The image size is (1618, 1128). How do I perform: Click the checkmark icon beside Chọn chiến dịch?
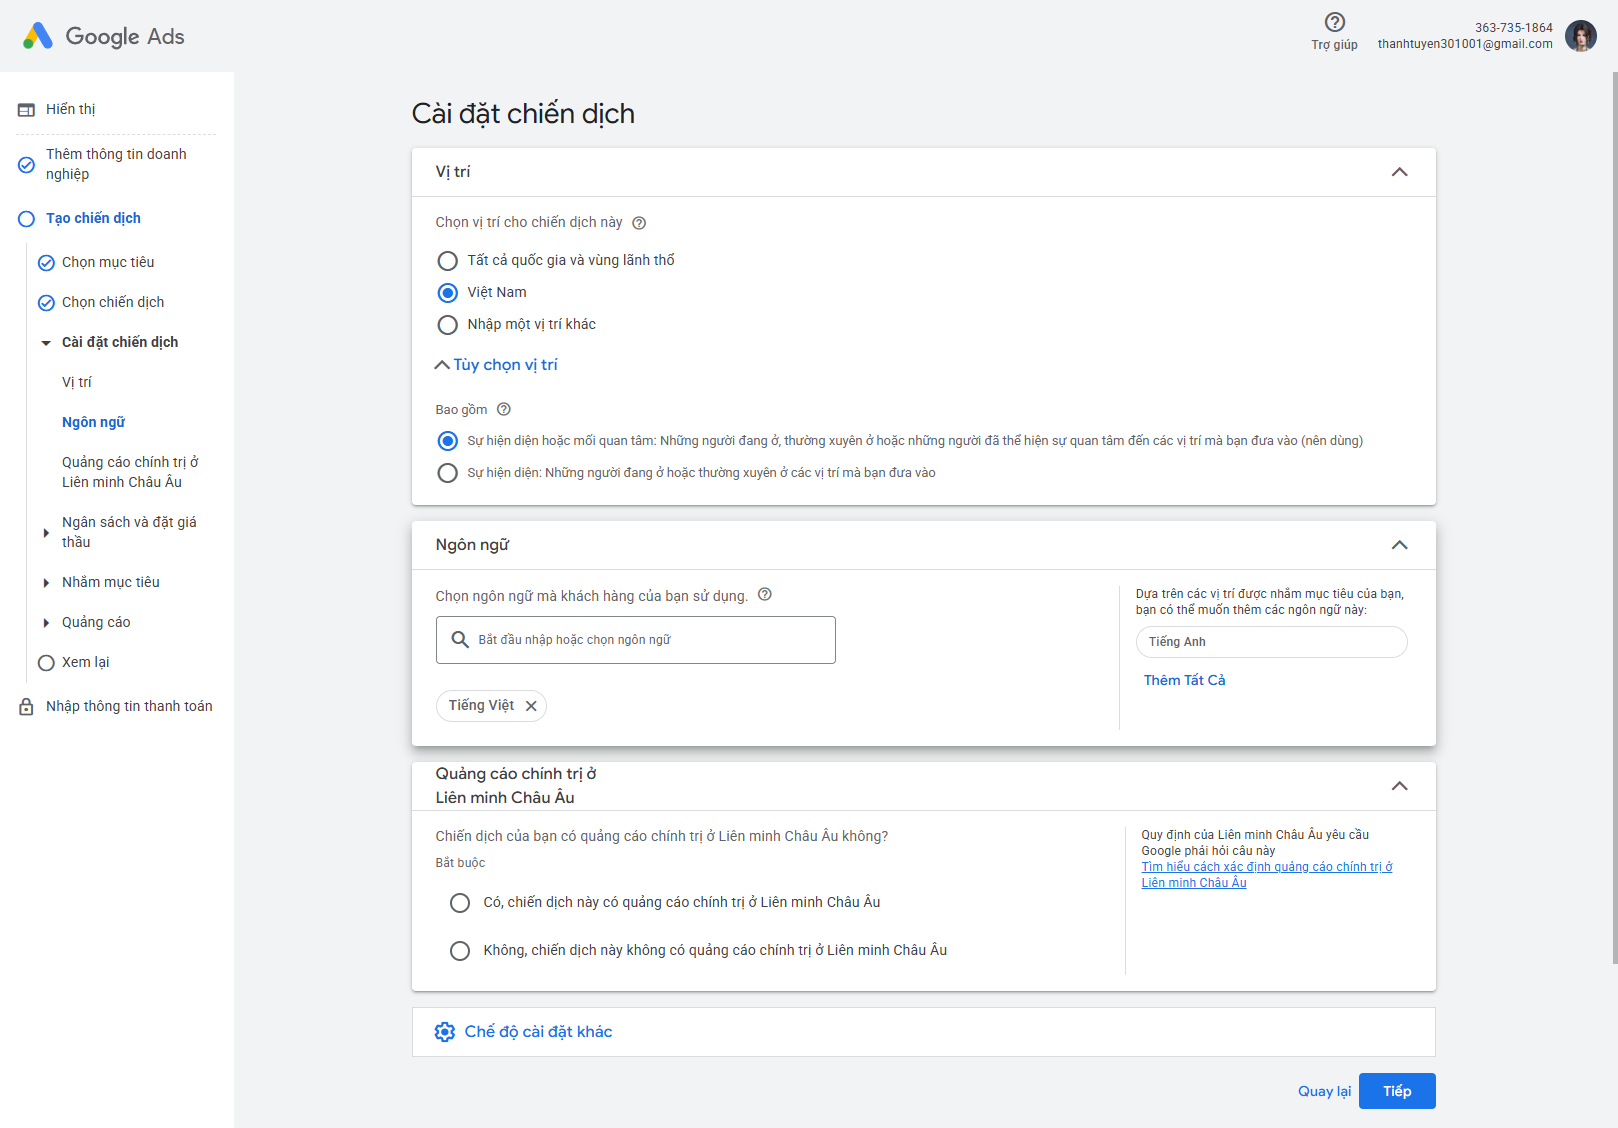pos(46,303)
